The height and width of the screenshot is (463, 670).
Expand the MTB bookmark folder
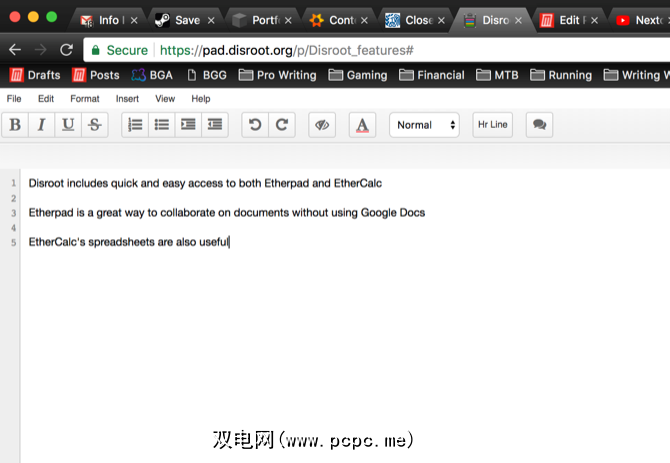click(497, 75)
